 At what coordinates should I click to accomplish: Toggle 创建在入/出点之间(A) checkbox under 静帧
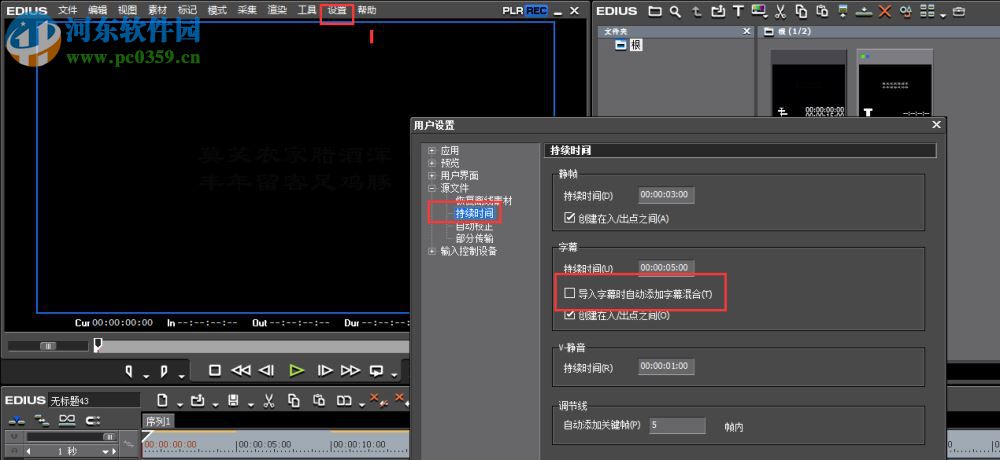tap(570, 218)
